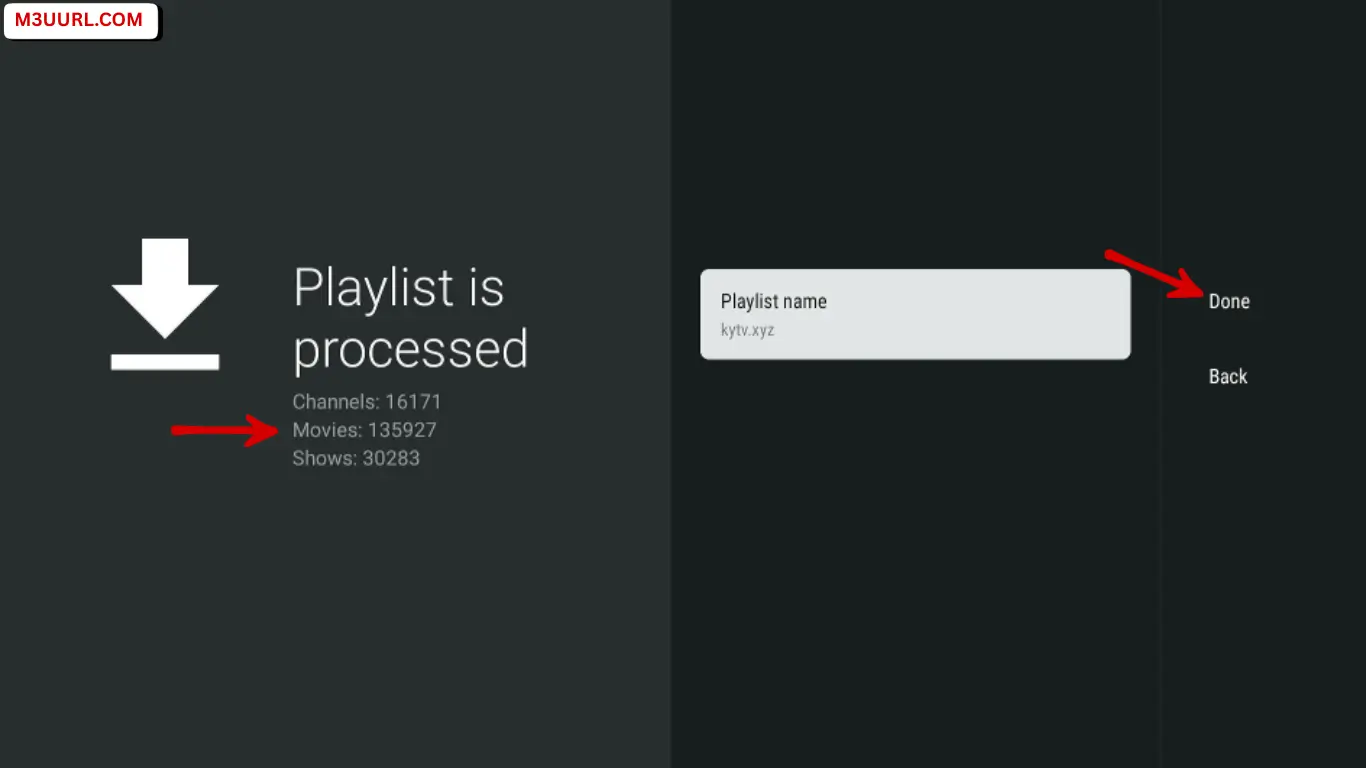Click the movie count 135927
This screenshot has width=1366, height=768.
tap(402, 431)
